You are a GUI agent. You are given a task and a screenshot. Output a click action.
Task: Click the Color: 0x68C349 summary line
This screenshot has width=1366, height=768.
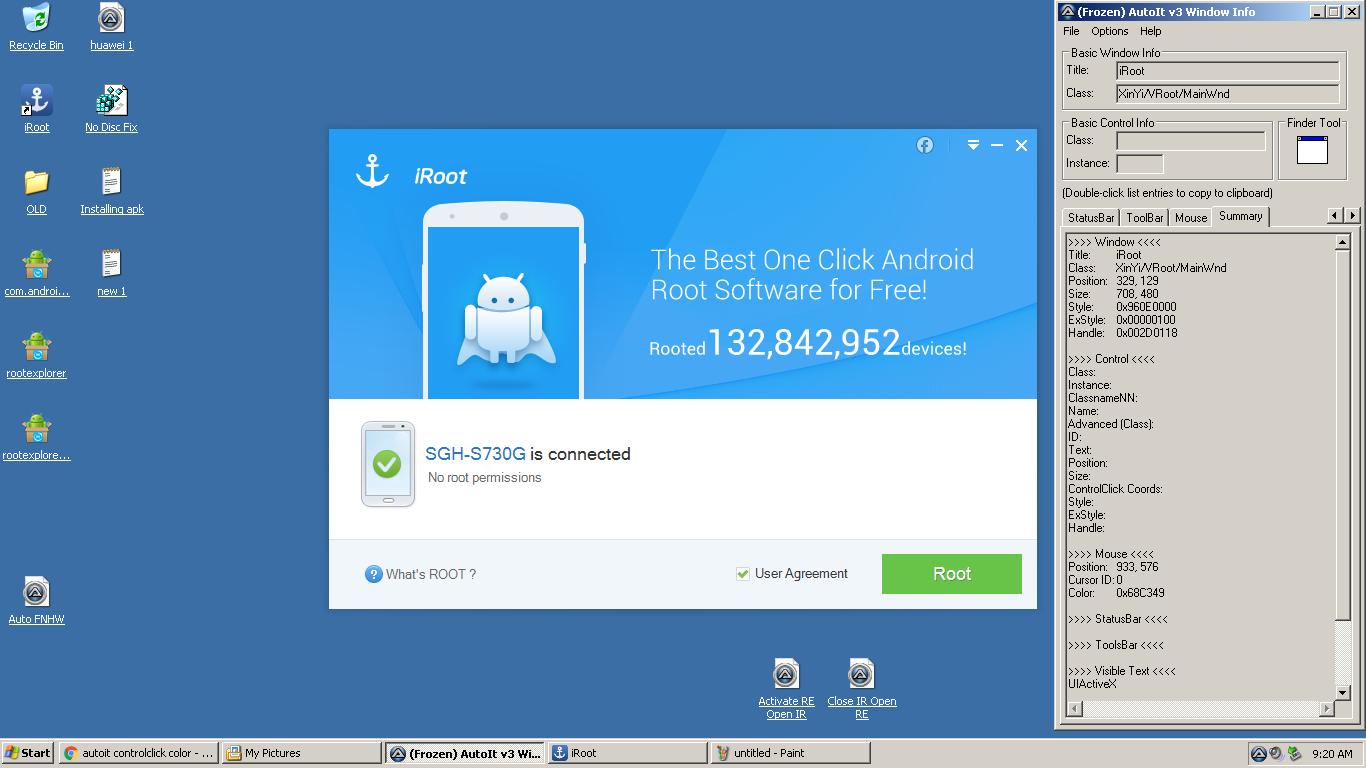click(x=1116, y=593)
